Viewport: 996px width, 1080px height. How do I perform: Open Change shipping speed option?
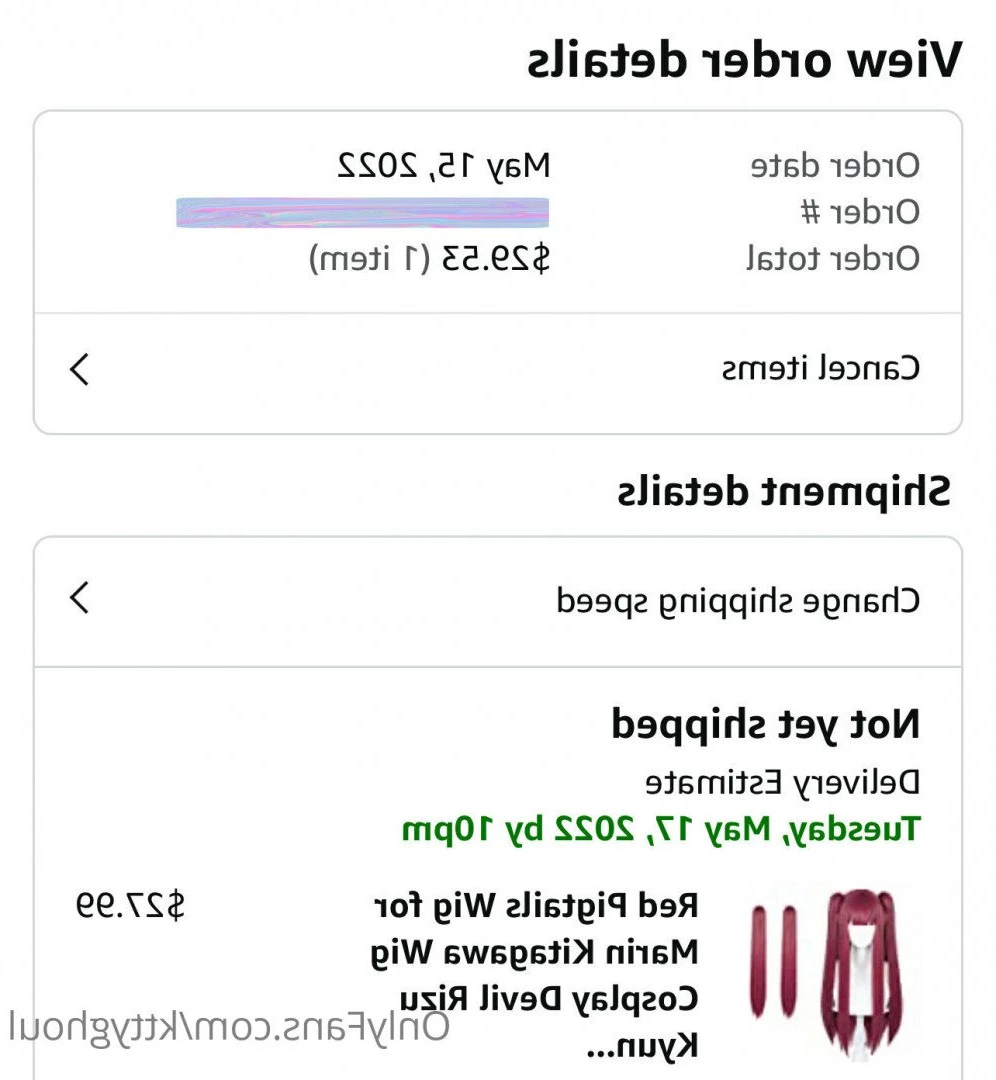click(737, 601)
